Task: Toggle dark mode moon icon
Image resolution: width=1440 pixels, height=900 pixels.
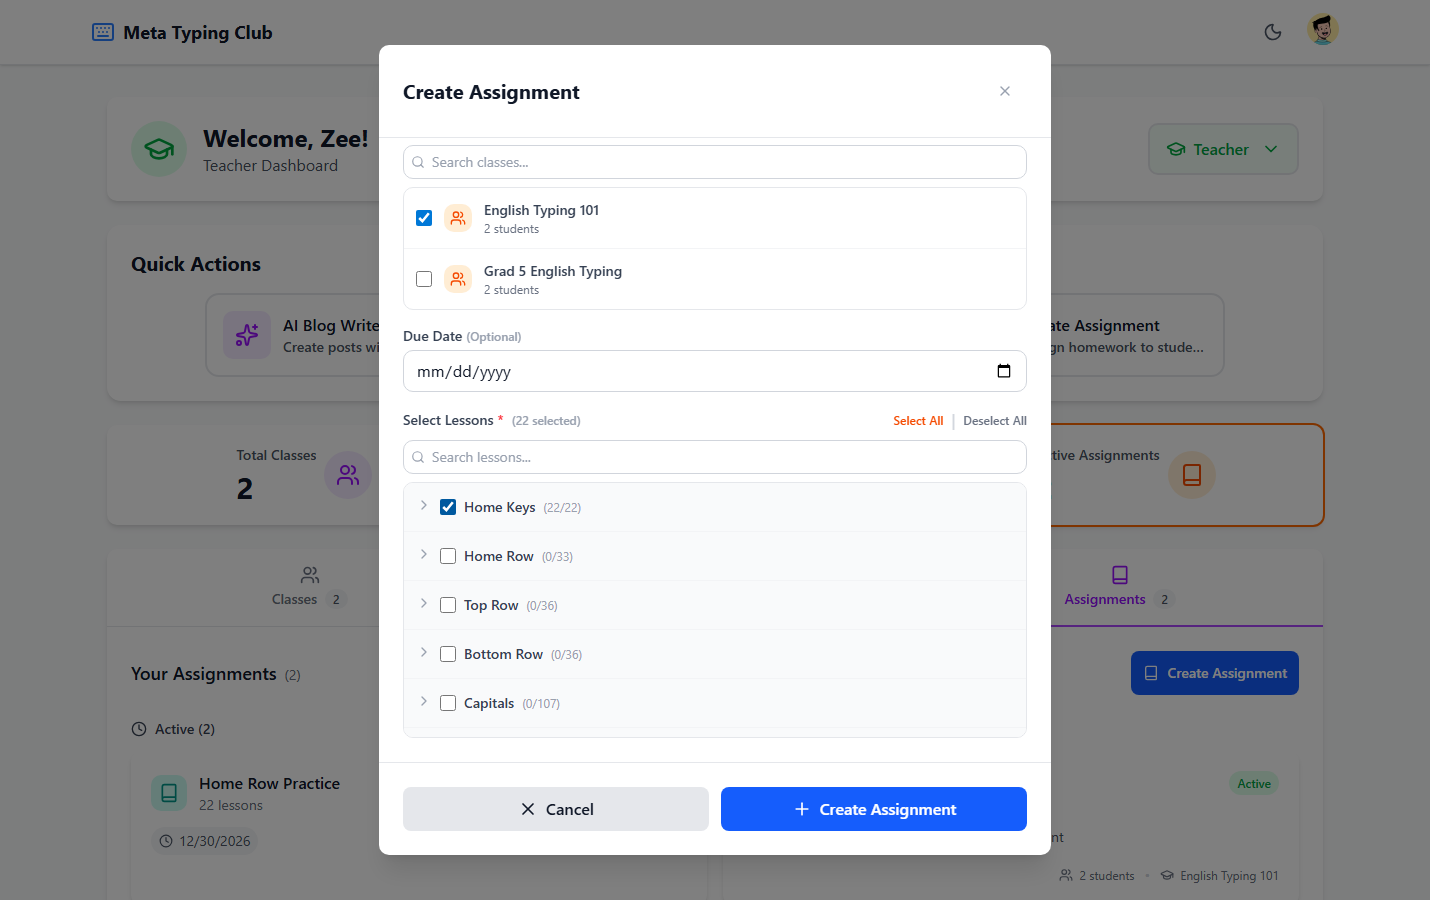Action: pyautogui.click(x=1272, y=32)
